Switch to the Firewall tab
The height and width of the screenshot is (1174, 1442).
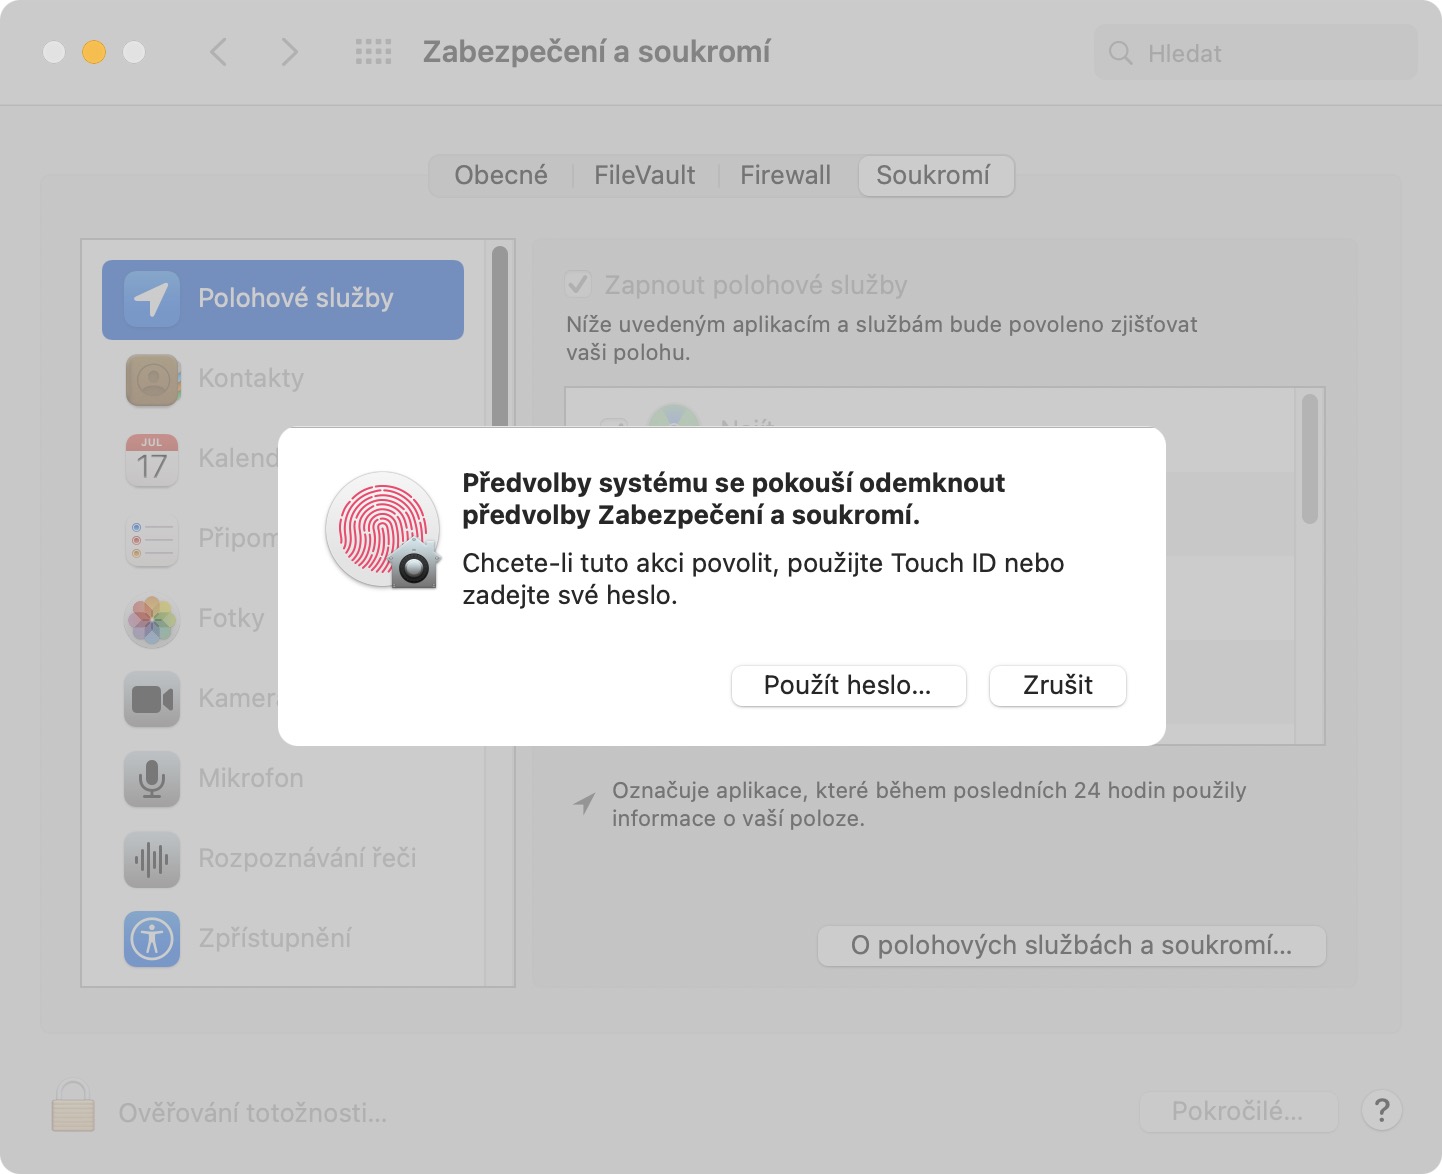tap(786, 176)
